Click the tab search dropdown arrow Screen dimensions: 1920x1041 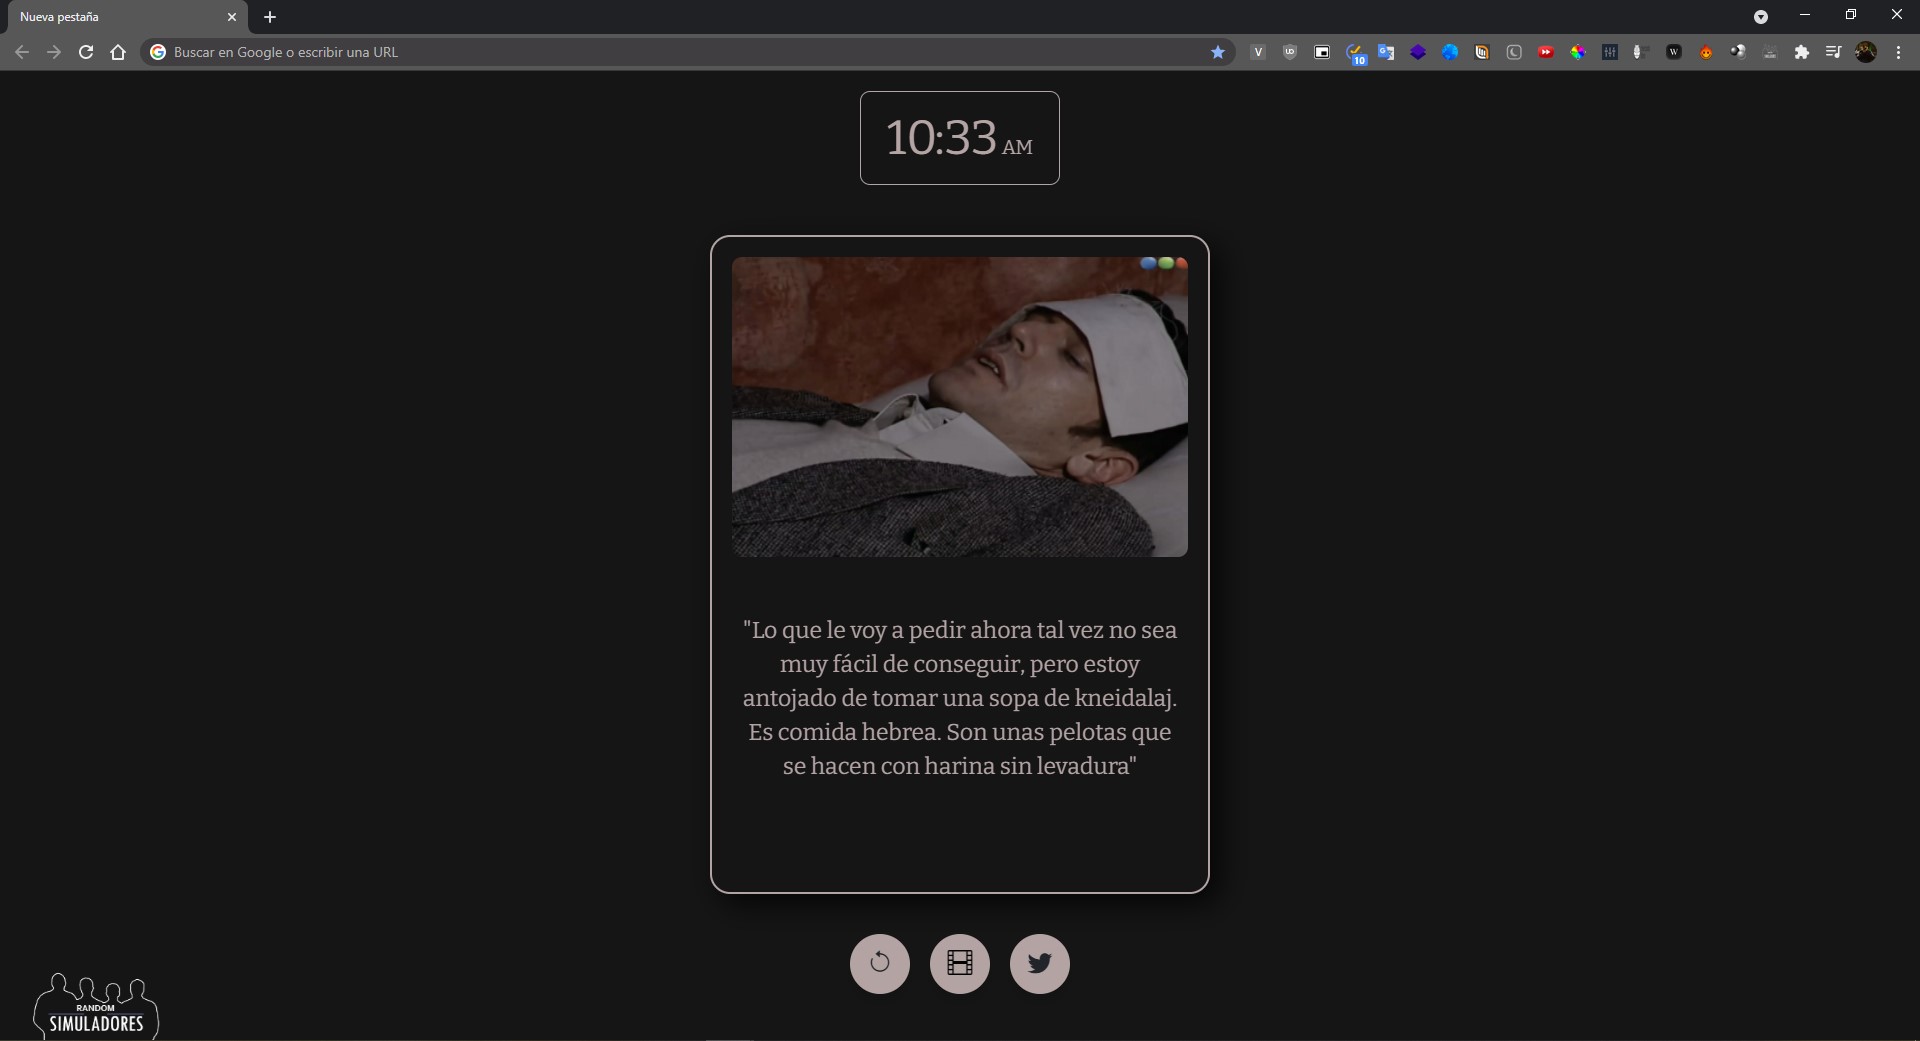pyautogui.click(x=1761, y=17)
